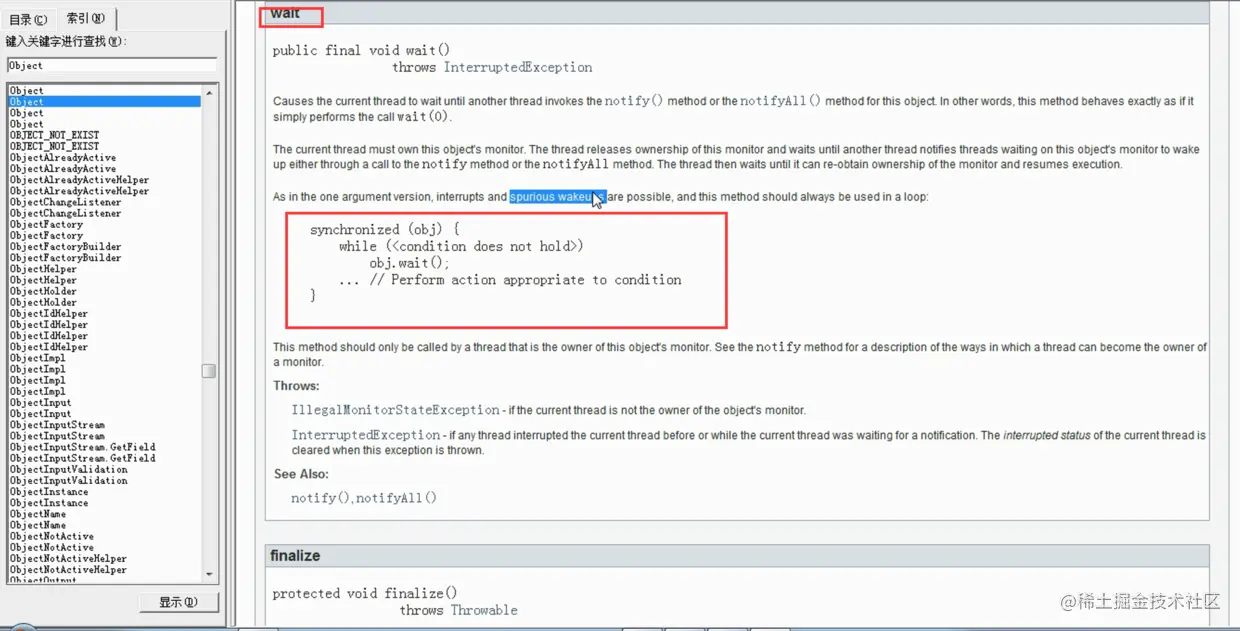The width and height of the screenshot is (1240, 631).
Task: Select the 索引(N) tab
Action: (86, 18)
